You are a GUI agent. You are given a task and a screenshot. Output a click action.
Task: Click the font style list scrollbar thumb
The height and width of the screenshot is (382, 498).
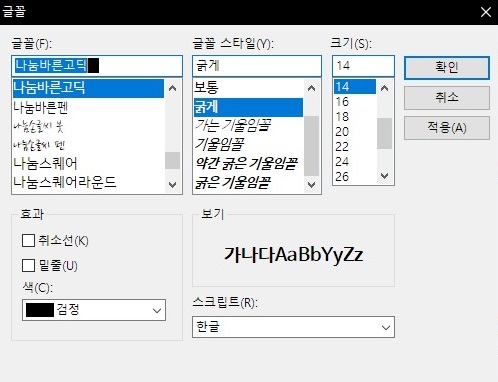311,146
